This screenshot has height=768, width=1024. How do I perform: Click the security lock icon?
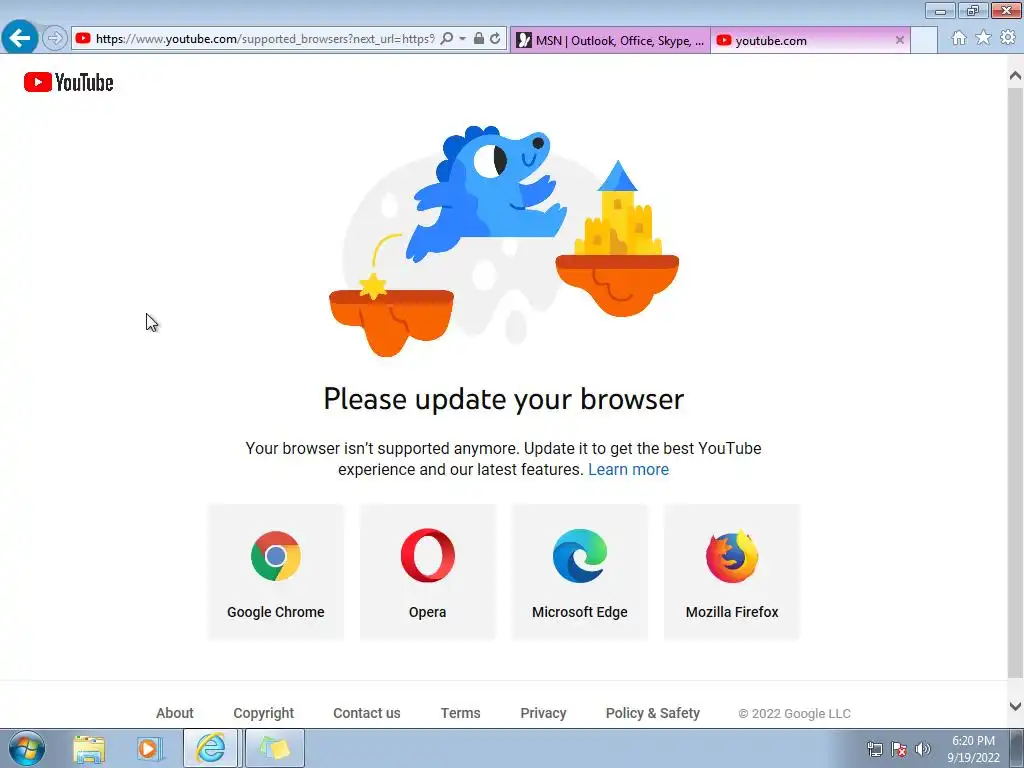(x=479, y=39)
